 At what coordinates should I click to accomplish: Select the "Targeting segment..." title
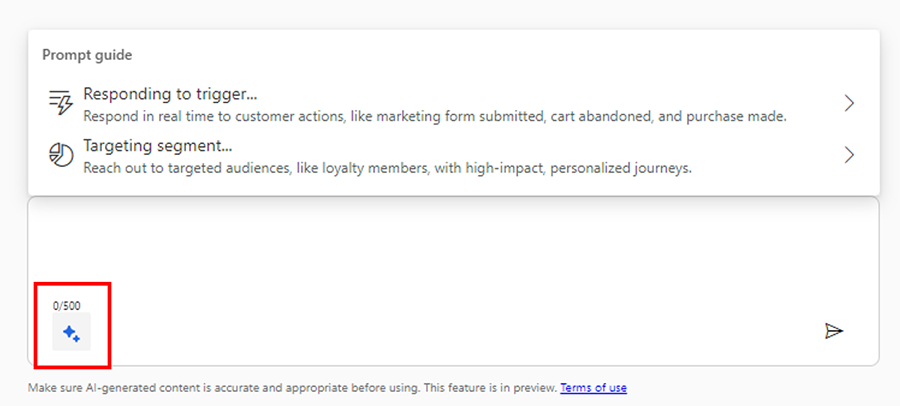click(158, 145)
